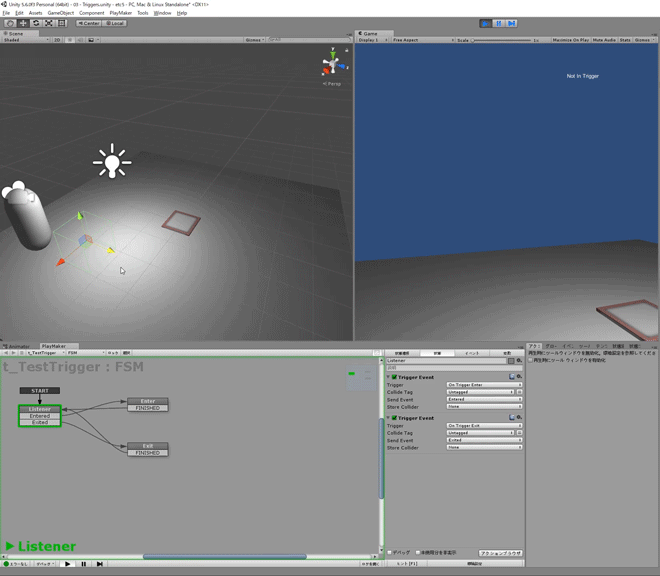The width and height of the screenshot is (660, 576).
Task: Click the Unity Play button
Action: click(486, 24)
